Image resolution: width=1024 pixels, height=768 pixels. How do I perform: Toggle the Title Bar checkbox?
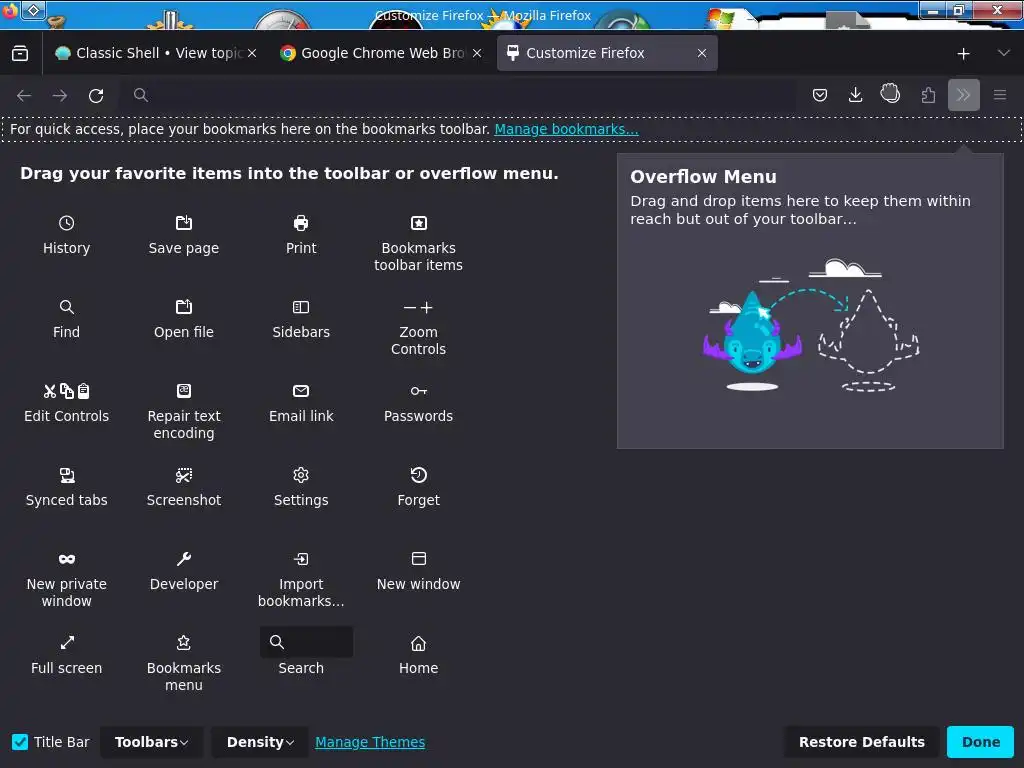tap(20, 743)
